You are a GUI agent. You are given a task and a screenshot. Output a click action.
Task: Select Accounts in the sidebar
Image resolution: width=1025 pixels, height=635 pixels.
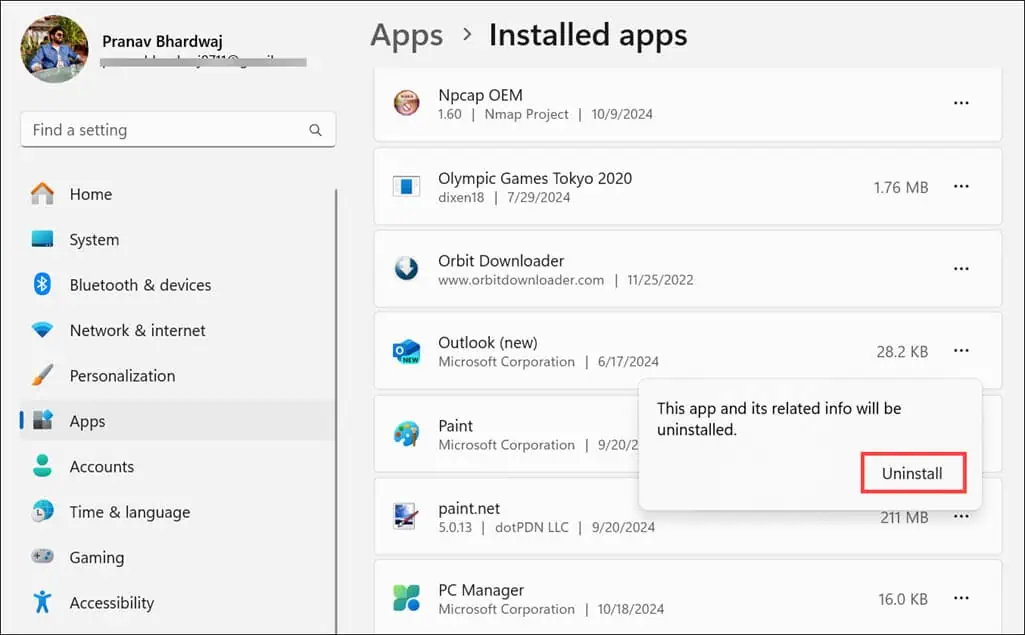coord(101,466)
